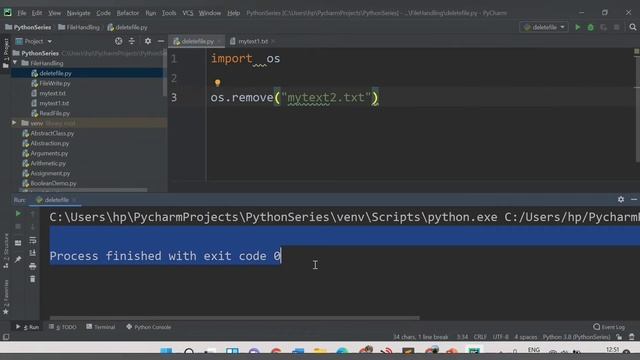Hide Run panel with minus icon
The width and height of the screenshot is (640, 360).
(634, 200)
